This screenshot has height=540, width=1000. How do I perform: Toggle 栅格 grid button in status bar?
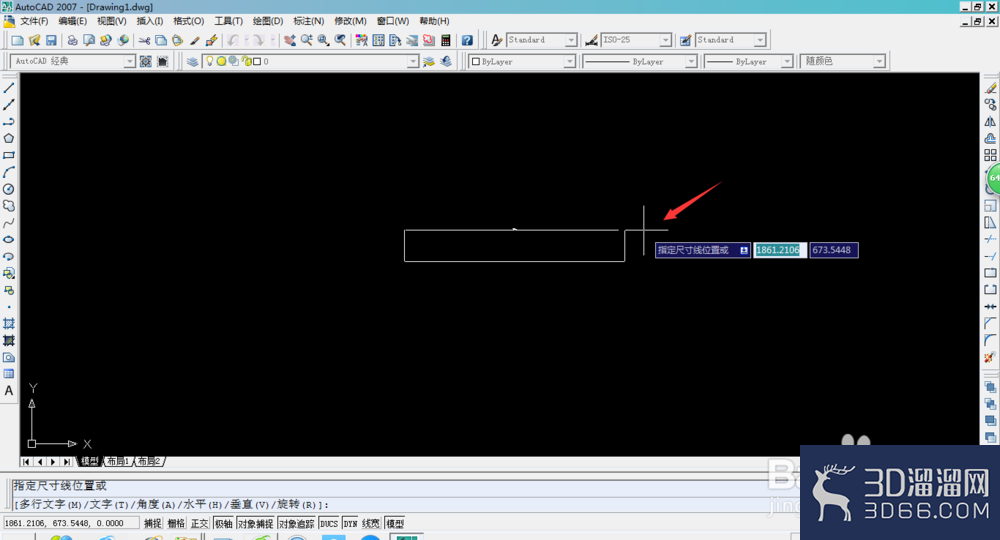click(x=176, y=523)
